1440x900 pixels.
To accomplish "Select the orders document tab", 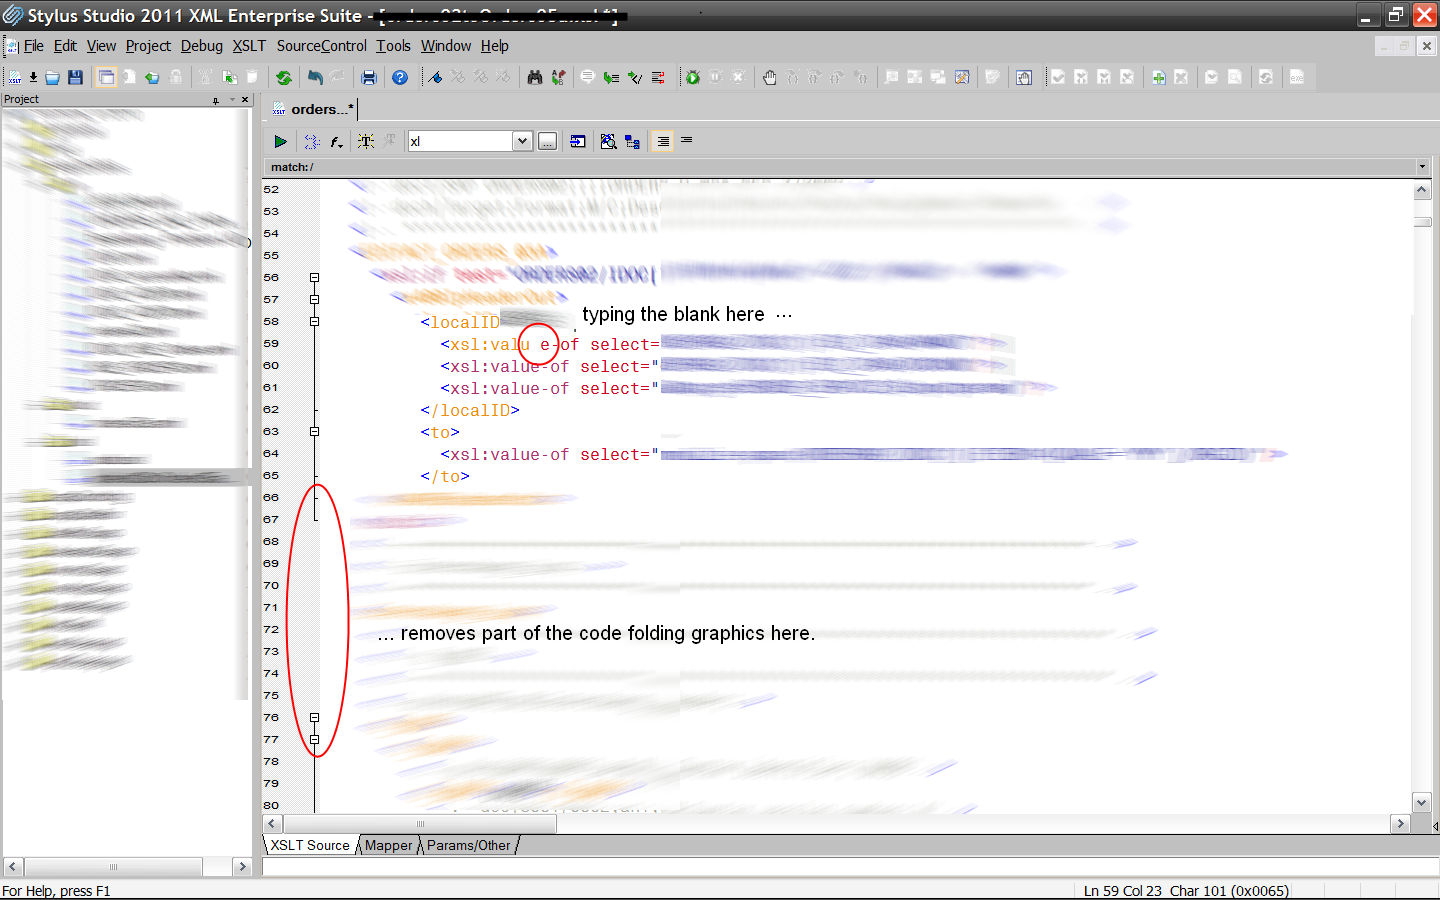I will tap(313, 109).
